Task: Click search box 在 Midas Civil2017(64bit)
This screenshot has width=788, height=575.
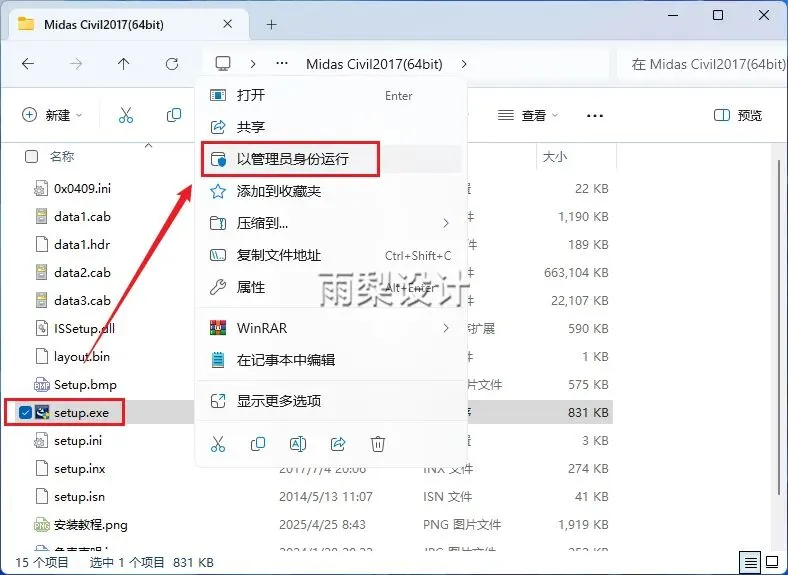Action: (702, 64)
